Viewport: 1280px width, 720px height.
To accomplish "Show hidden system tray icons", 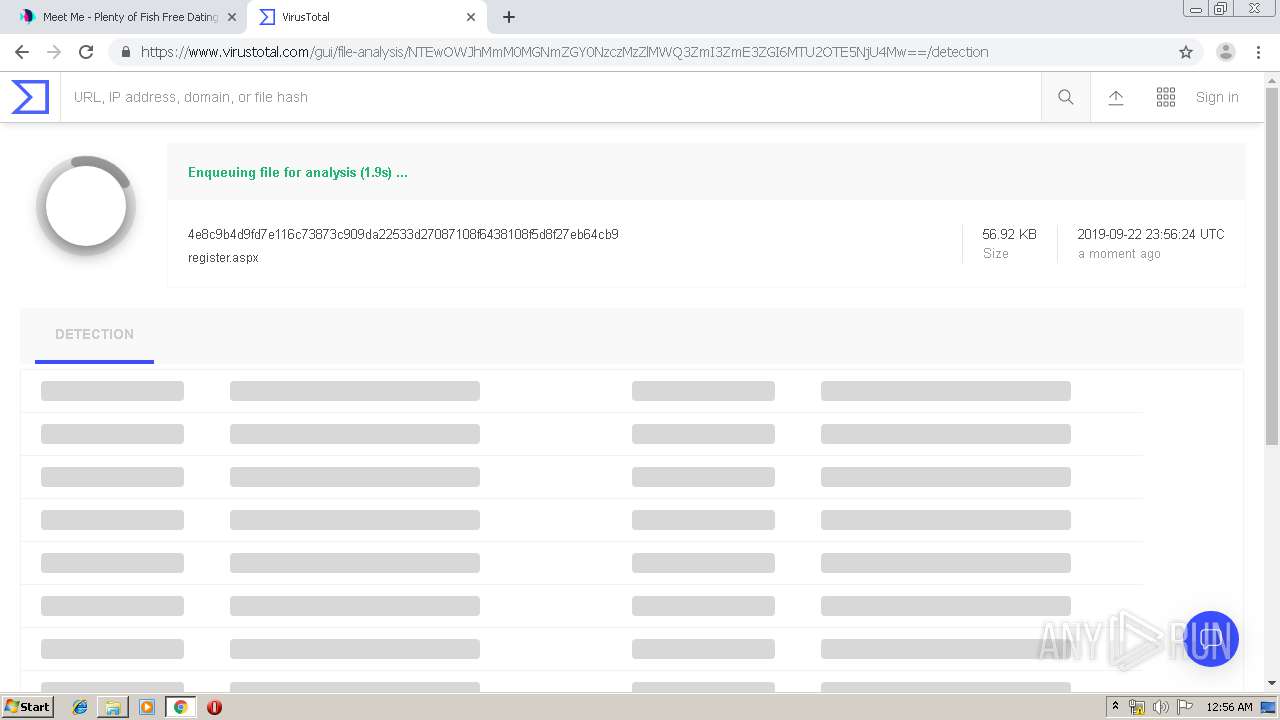I will click(1116, 707).
